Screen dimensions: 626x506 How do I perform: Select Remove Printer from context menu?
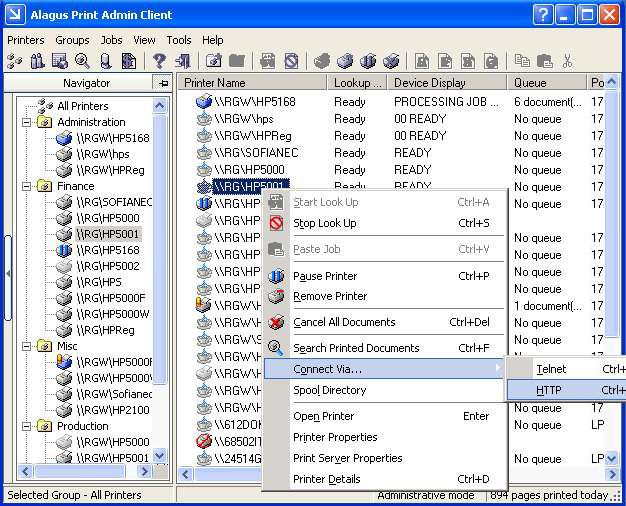click(383, 296)
